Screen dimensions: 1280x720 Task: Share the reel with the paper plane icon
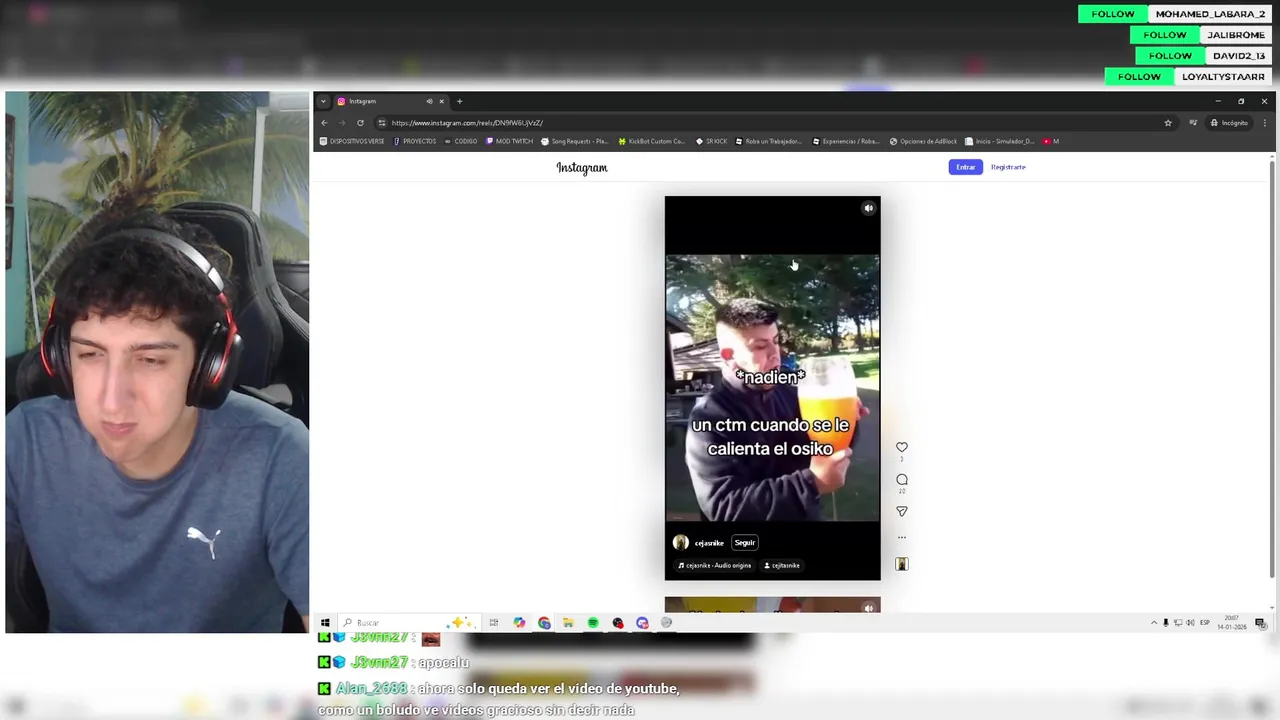(901, 511)
